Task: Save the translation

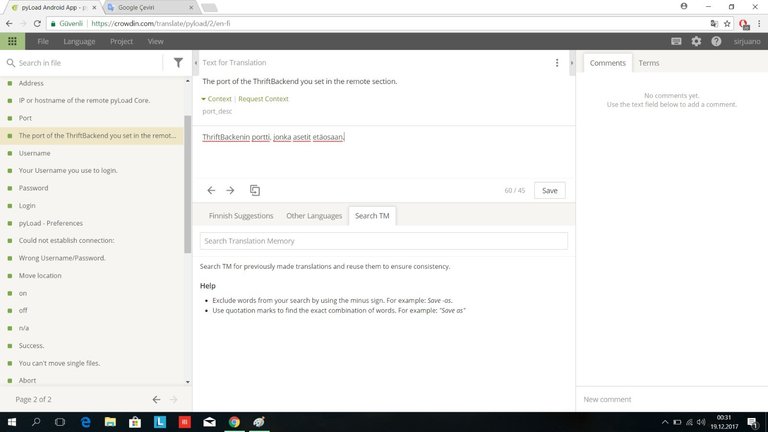Action: point(550,191)
